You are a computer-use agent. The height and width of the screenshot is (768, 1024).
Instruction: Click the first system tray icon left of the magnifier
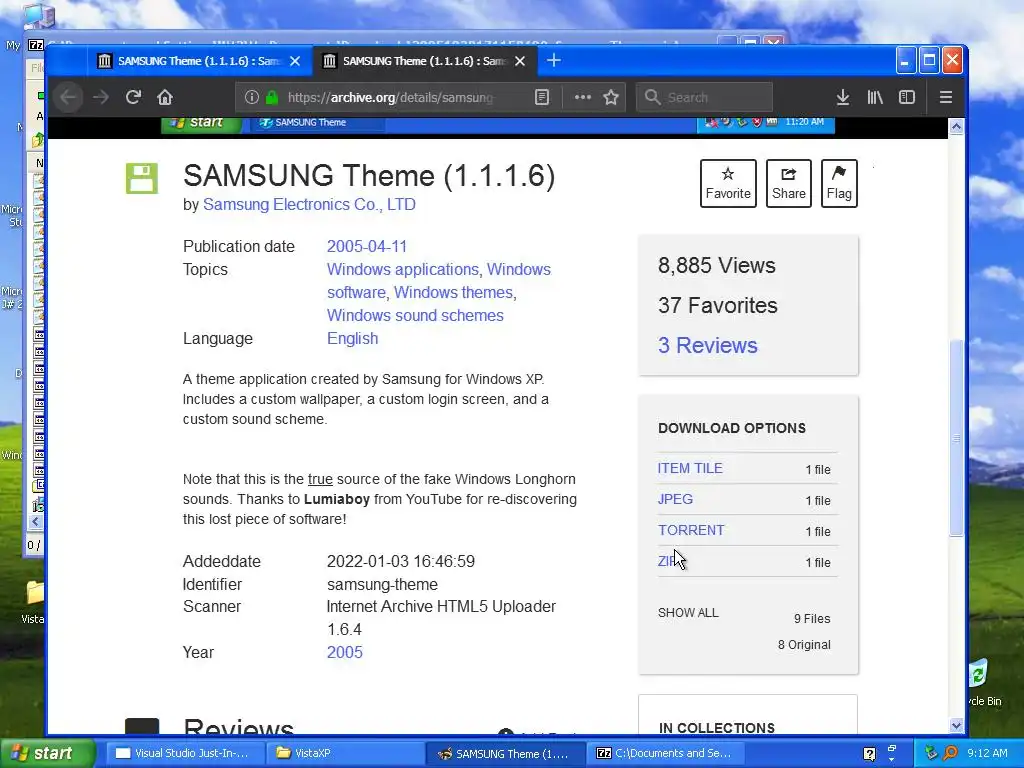(x=931, y=753)
